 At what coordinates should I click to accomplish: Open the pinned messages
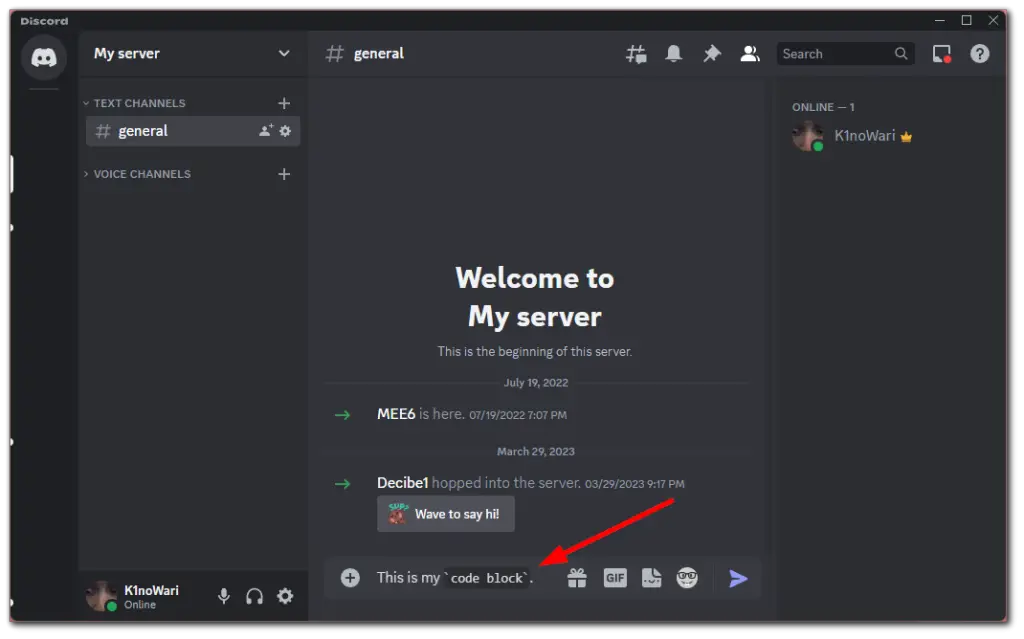711,53
